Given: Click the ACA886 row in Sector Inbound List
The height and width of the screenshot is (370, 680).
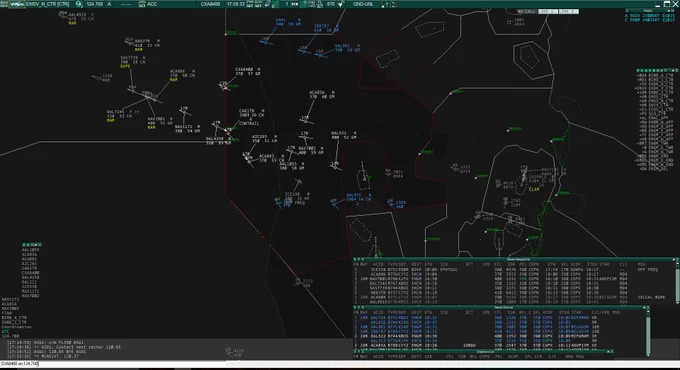Looking at the screenshot, I should (514, 274).
